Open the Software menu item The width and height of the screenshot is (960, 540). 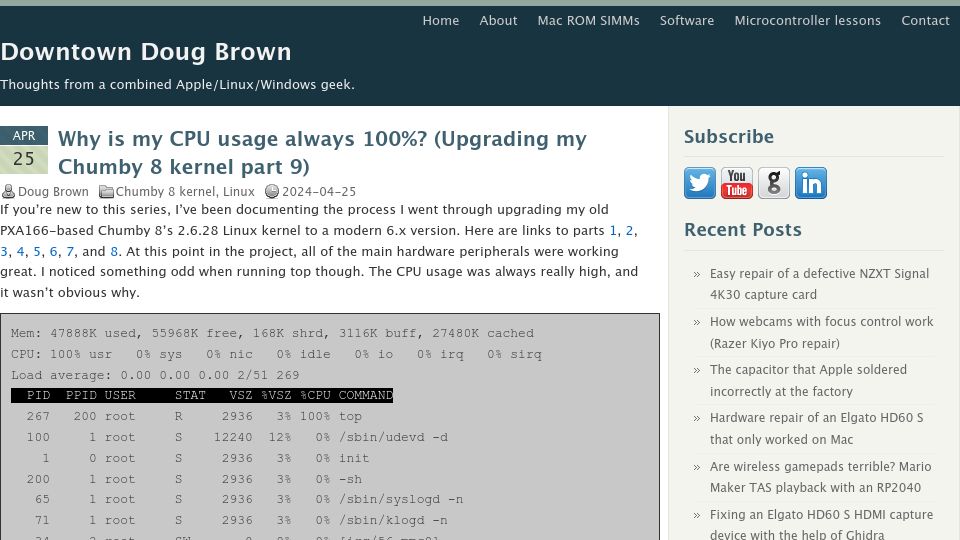coord(687,21)
